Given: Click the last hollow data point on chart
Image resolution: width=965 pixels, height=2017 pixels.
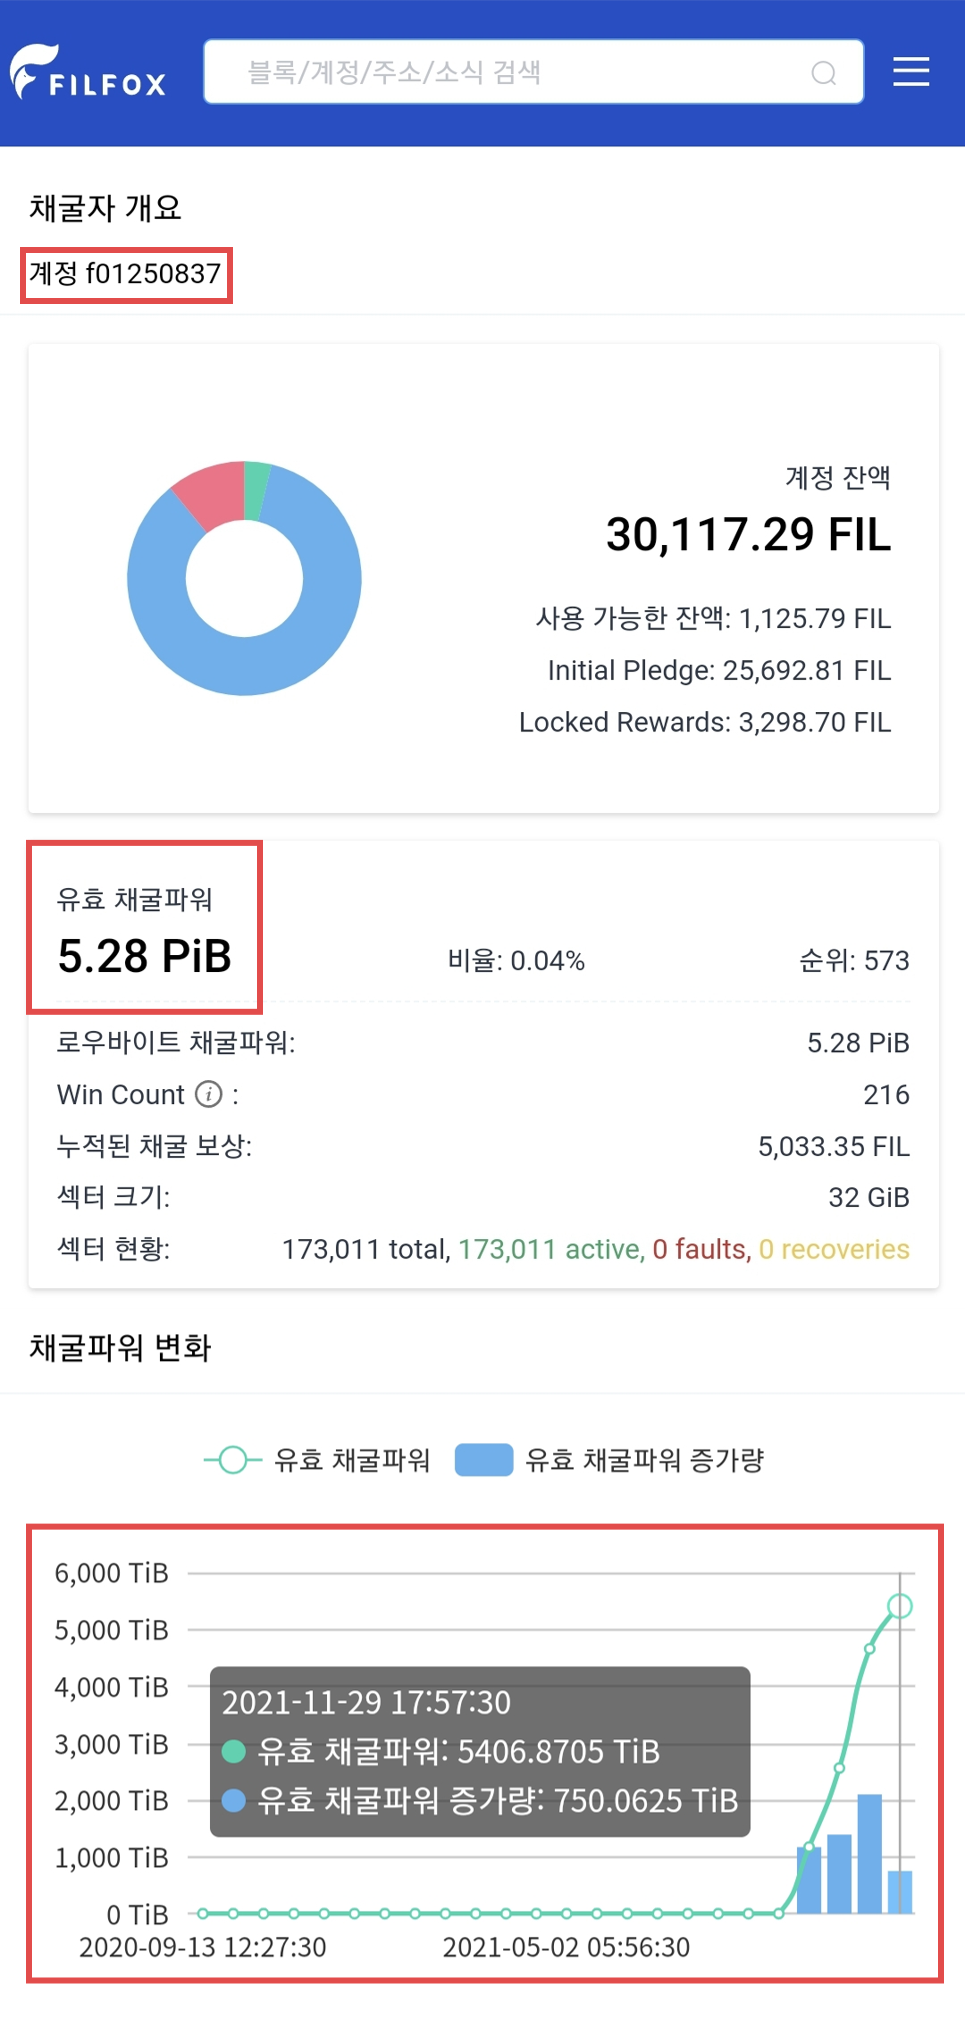Looking at the screenshot, I should pos(900,1606).
